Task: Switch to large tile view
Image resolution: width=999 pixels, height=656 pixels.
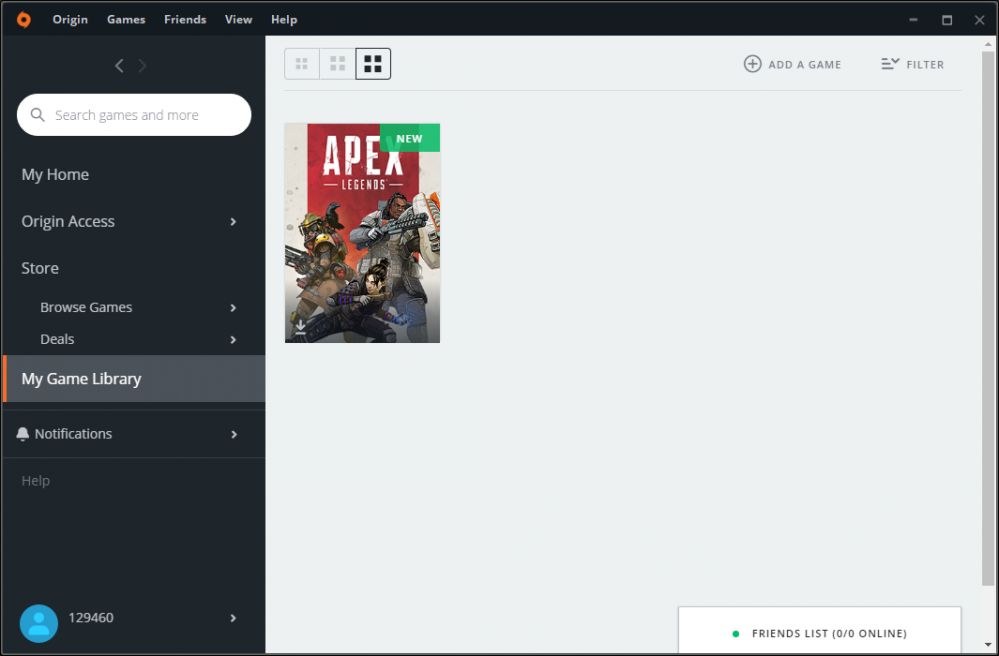Action: [x=373, y=64]
